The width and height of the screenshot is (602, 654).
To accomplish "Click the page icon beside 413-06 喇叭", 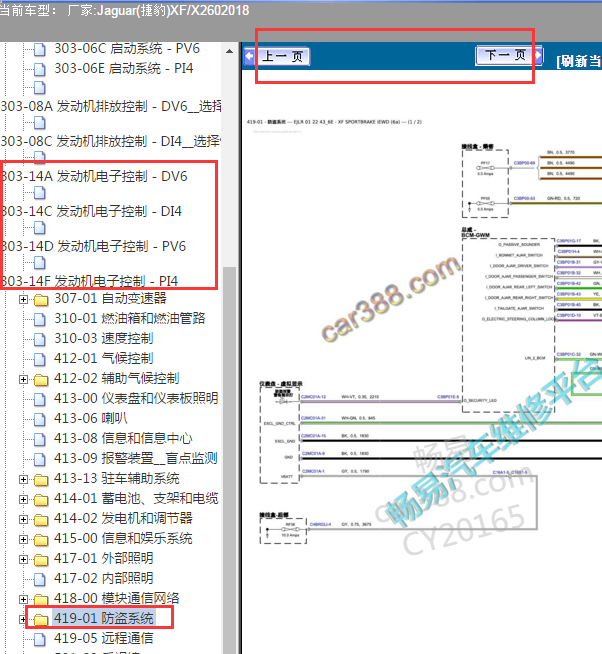I will coord(40,420).
